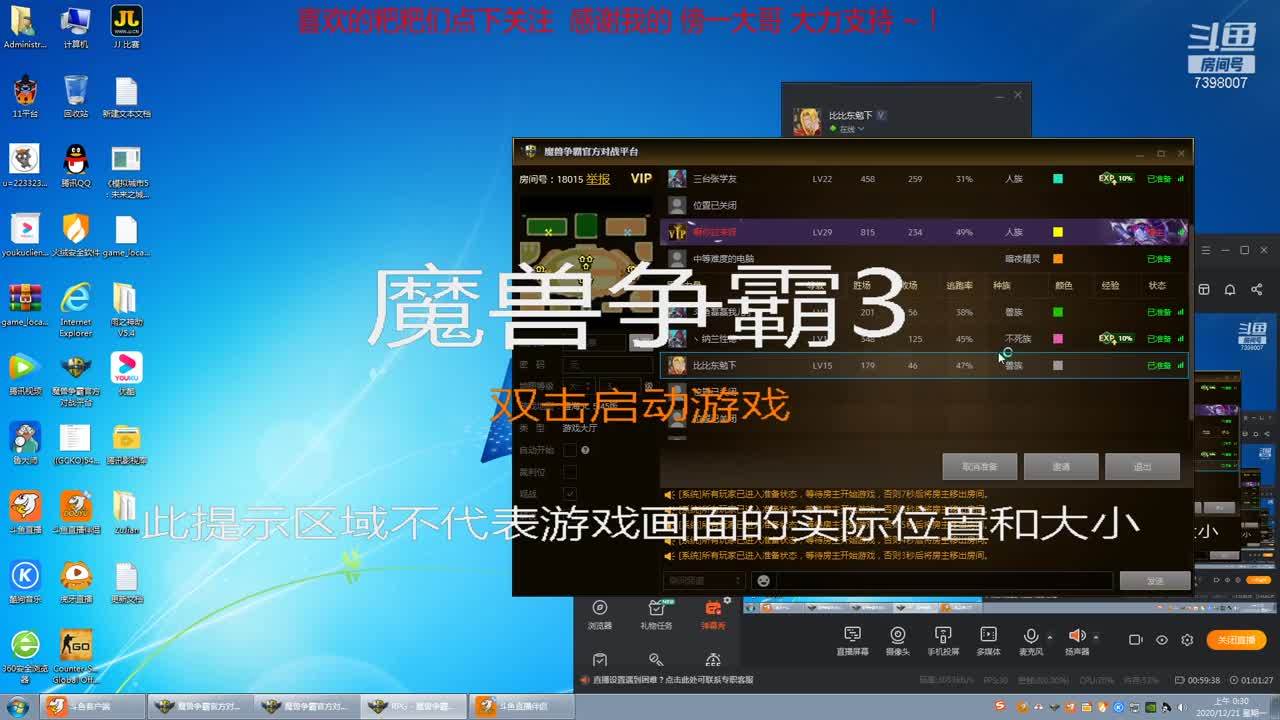Click the emoji button beside chat input
Image resolution: width=1280 pixels, height=720 pixels.
click(764, 581)
